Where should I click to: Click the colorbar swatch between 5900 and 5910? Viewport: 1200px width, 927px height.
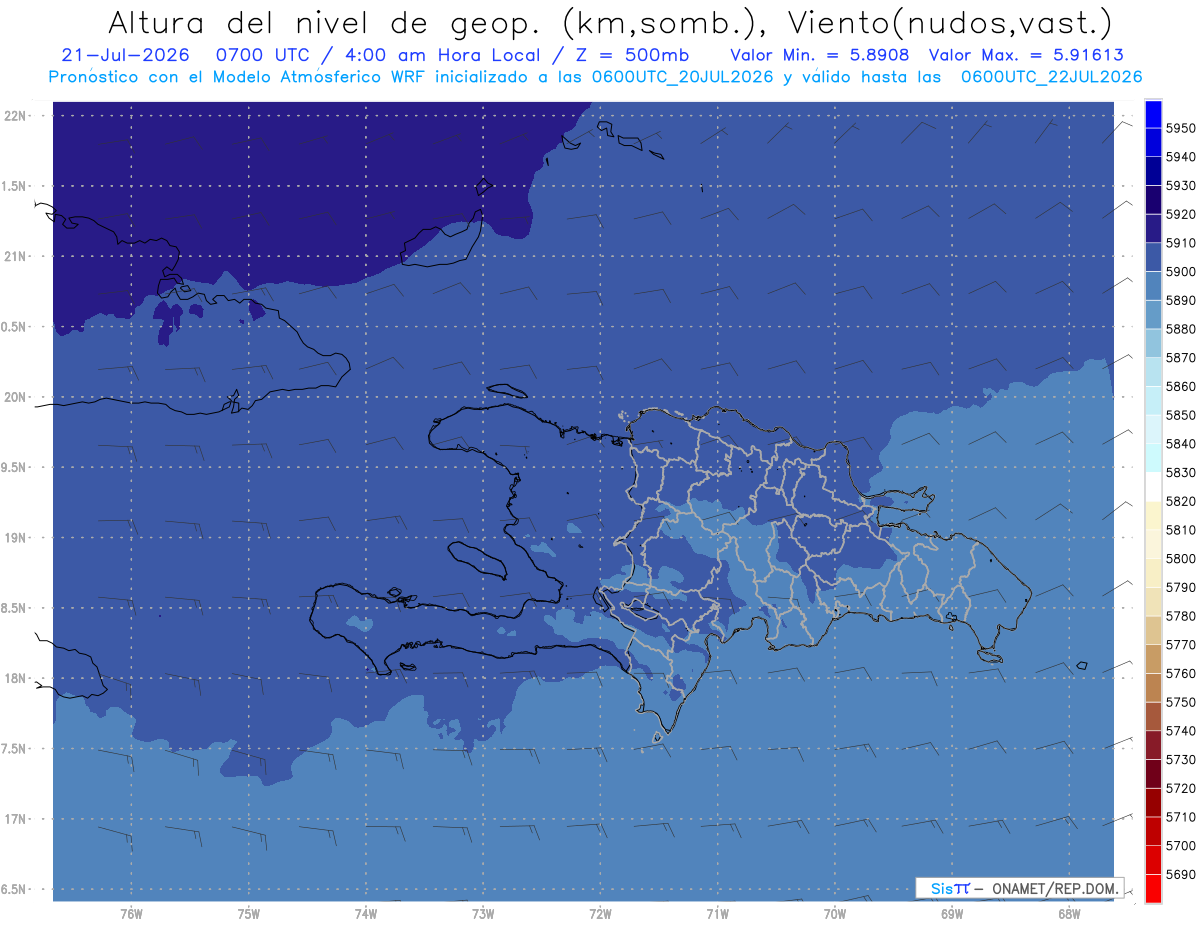1153,257
